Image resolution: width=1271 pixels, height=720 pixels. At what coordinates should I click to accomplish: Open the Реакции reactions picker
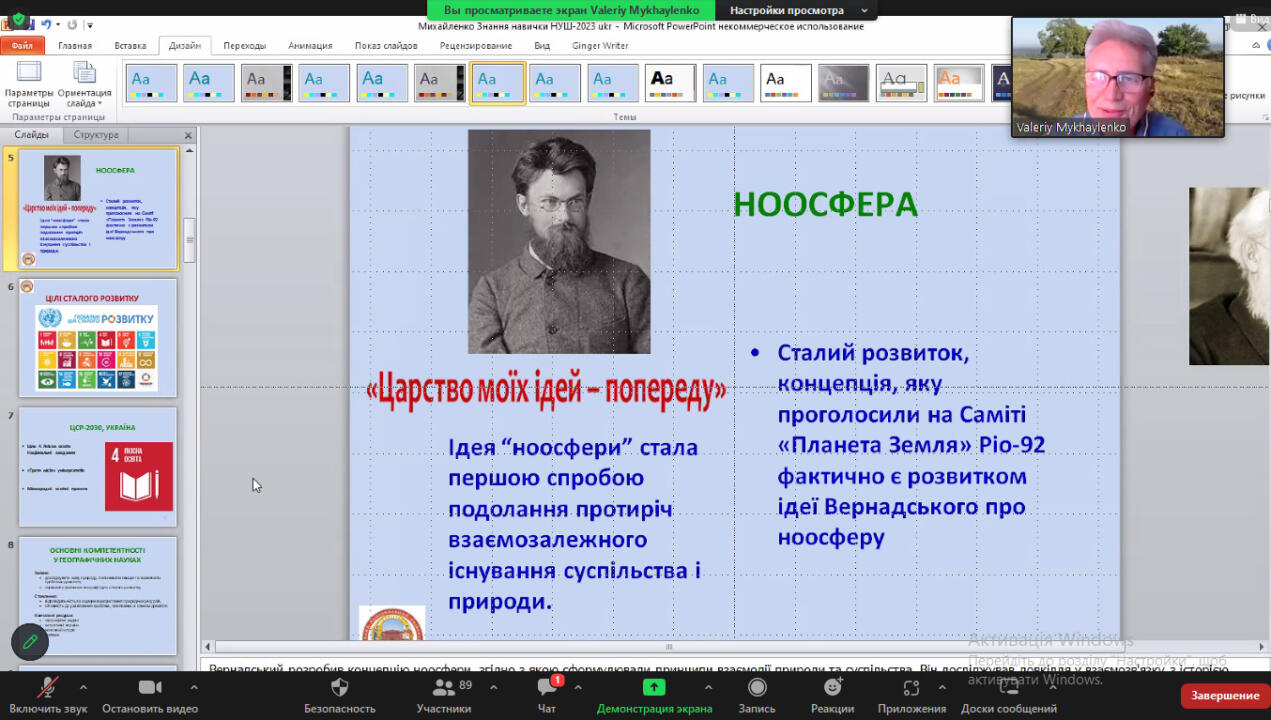[832, 695]
